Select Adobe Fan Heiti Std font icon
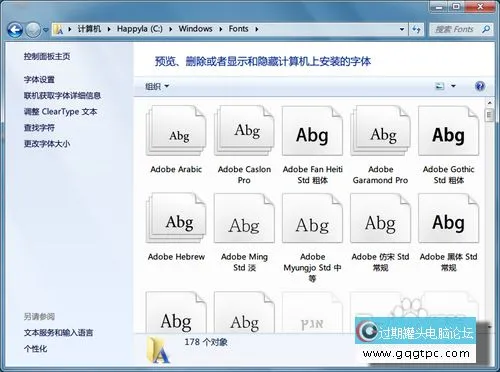Image resolution: width=500 pixels, height=372 pixels. click(312, 131)
